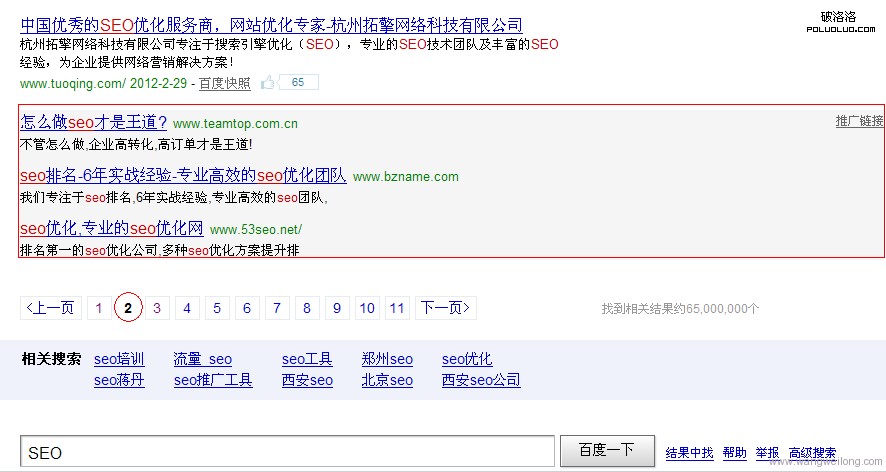Open the 高级搜索 advanced search link
Screen dimensions: 886x472
811,453
